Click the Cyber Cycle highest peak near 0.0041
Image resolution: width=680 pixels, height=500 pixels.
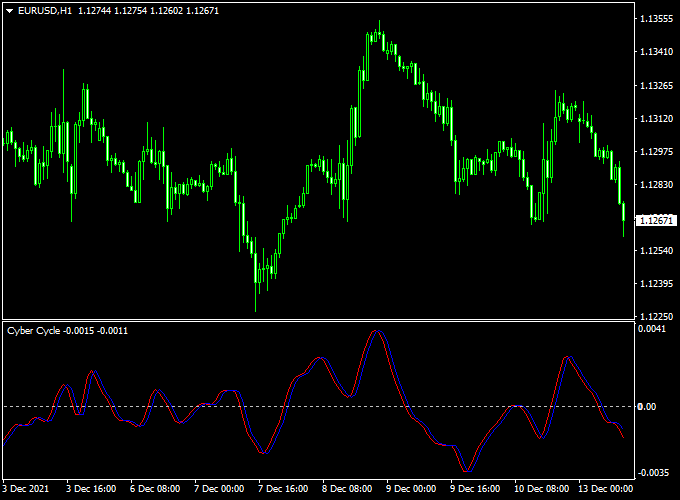point(377,332)
